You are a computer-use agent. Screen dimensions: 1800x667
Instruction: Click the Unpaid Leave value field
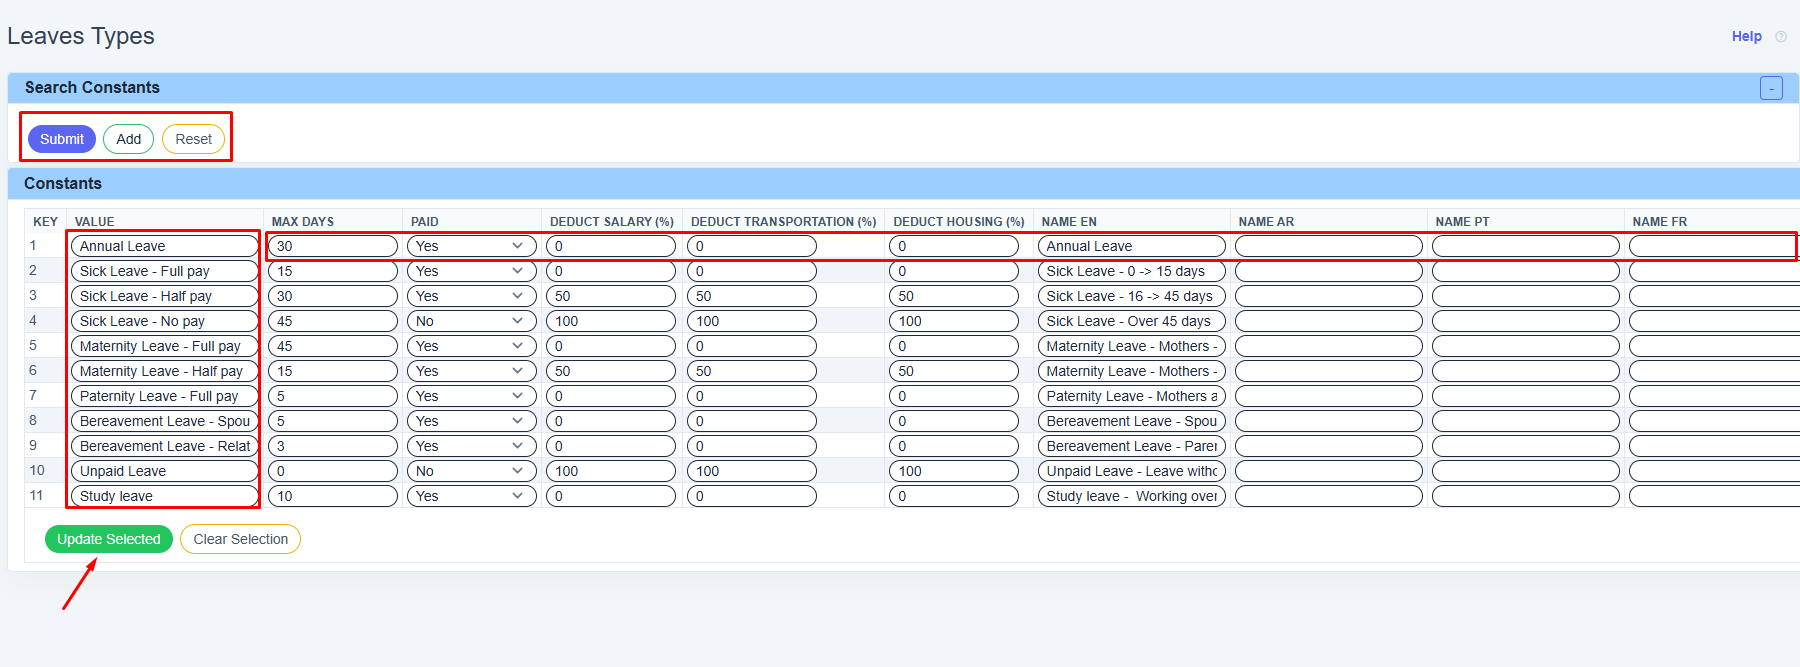coord(165,471)
